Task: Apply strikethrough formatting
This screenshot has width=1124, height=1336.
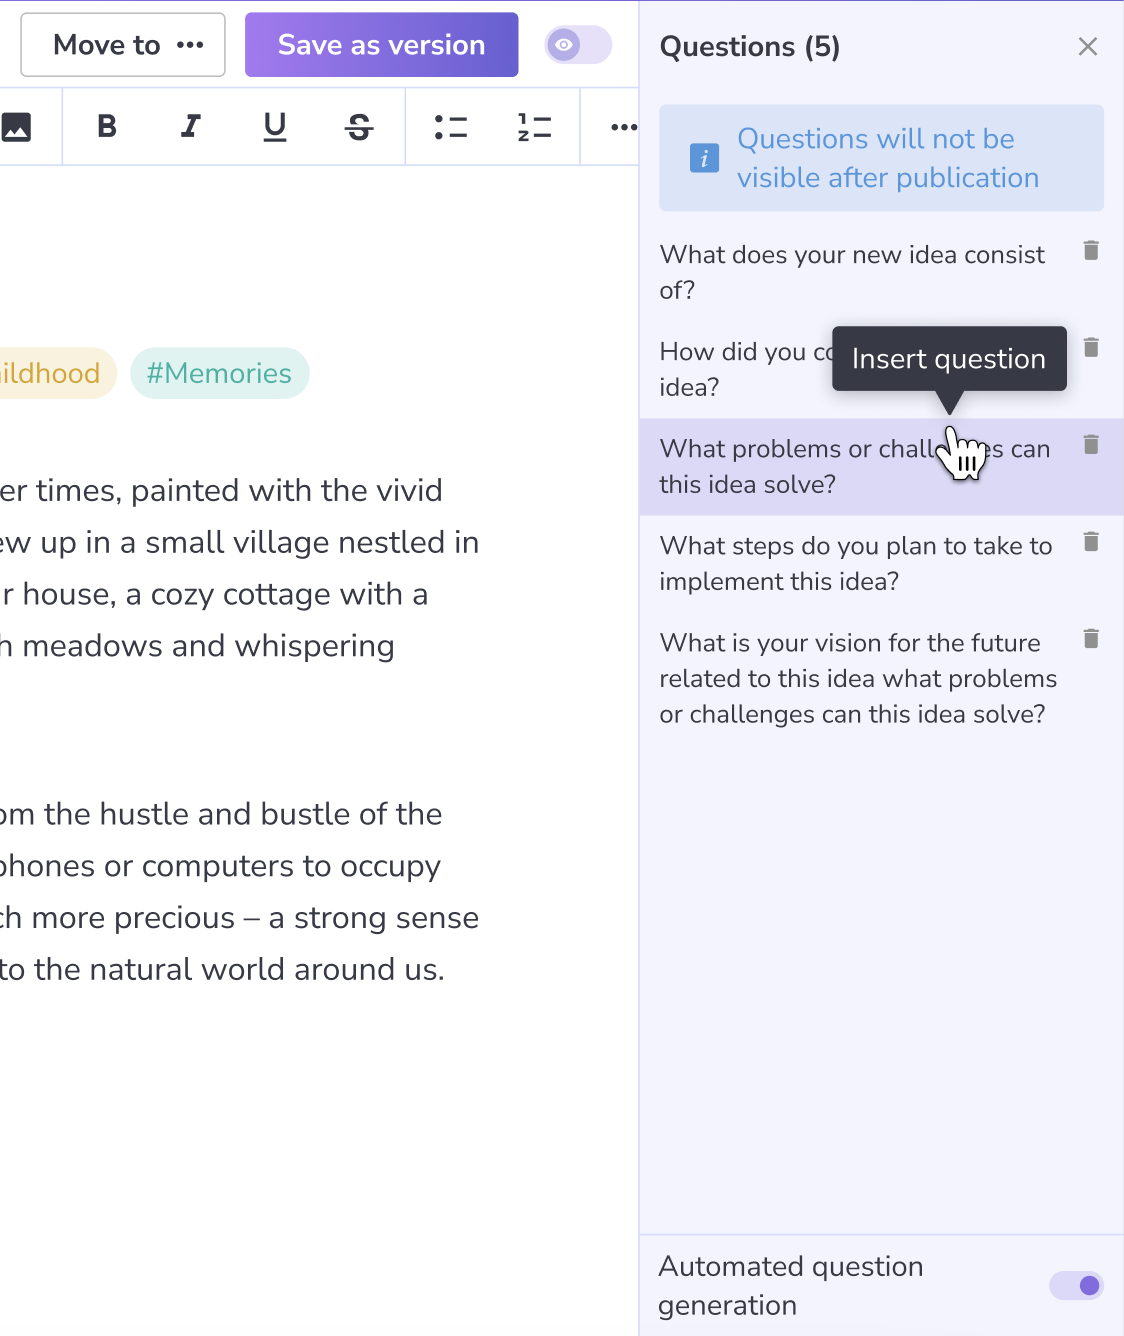Action: click(x=358, y=126)
